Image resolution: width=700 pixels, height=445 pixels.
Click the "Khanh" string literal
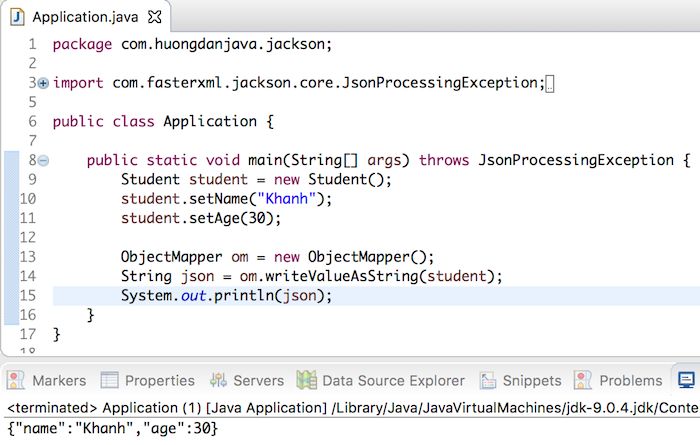(287, 199)
